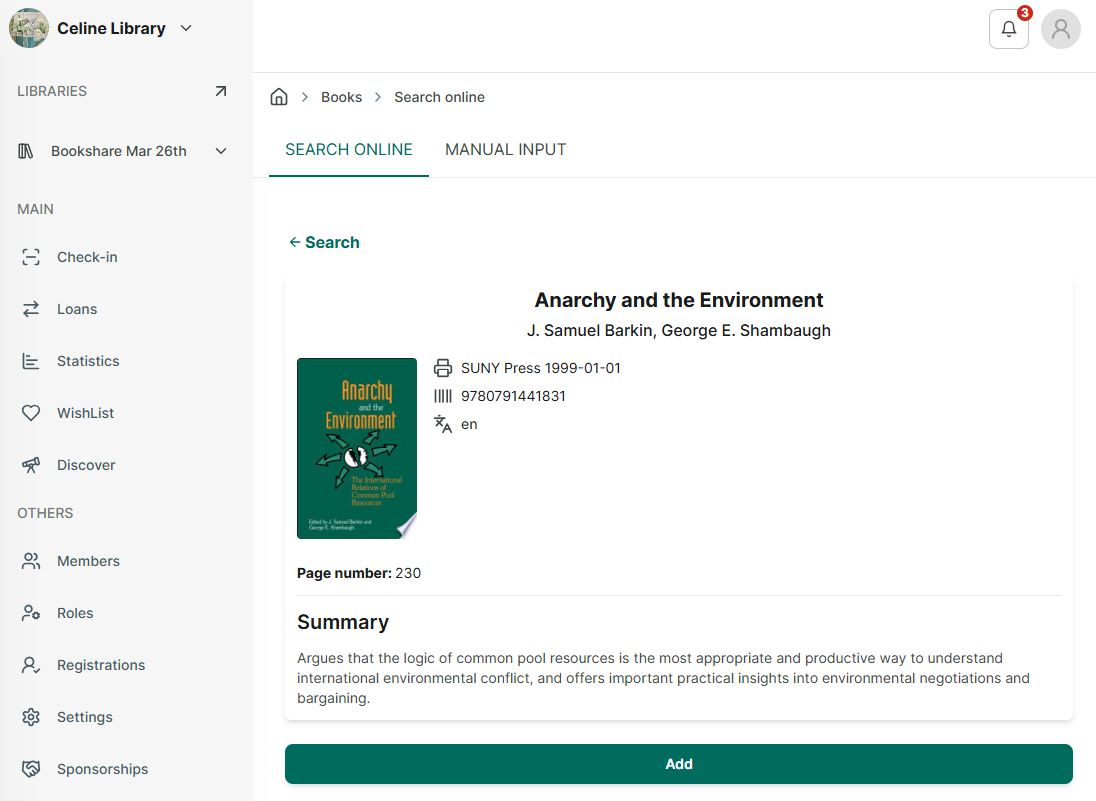The image size is (1096, 801).
Task: Click the Sponsorships handshake icon
Action: [x=31, y=769]
